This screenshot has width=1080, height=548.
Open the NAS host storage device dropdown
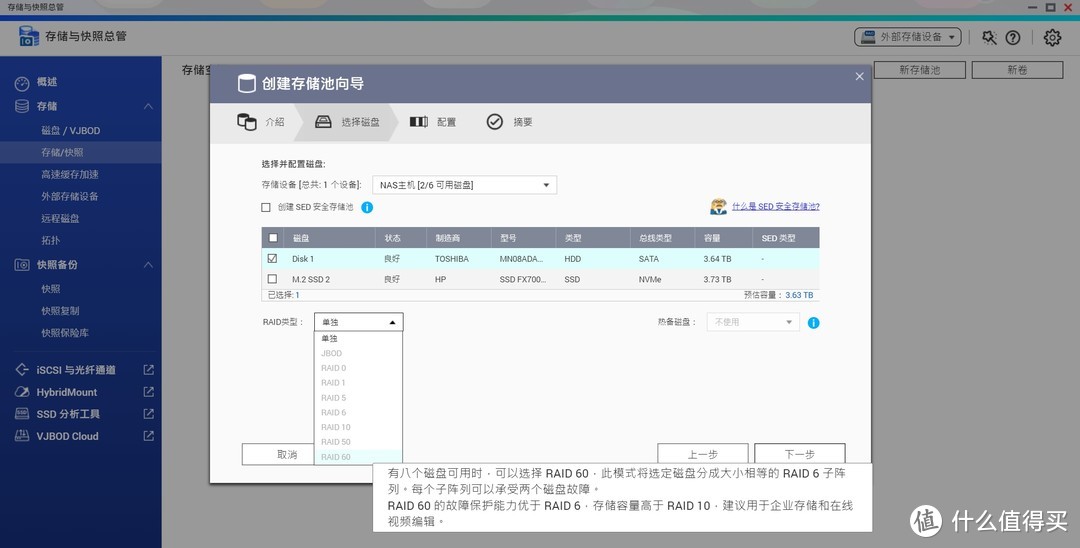pyautogui.click(x=464, y=185)
